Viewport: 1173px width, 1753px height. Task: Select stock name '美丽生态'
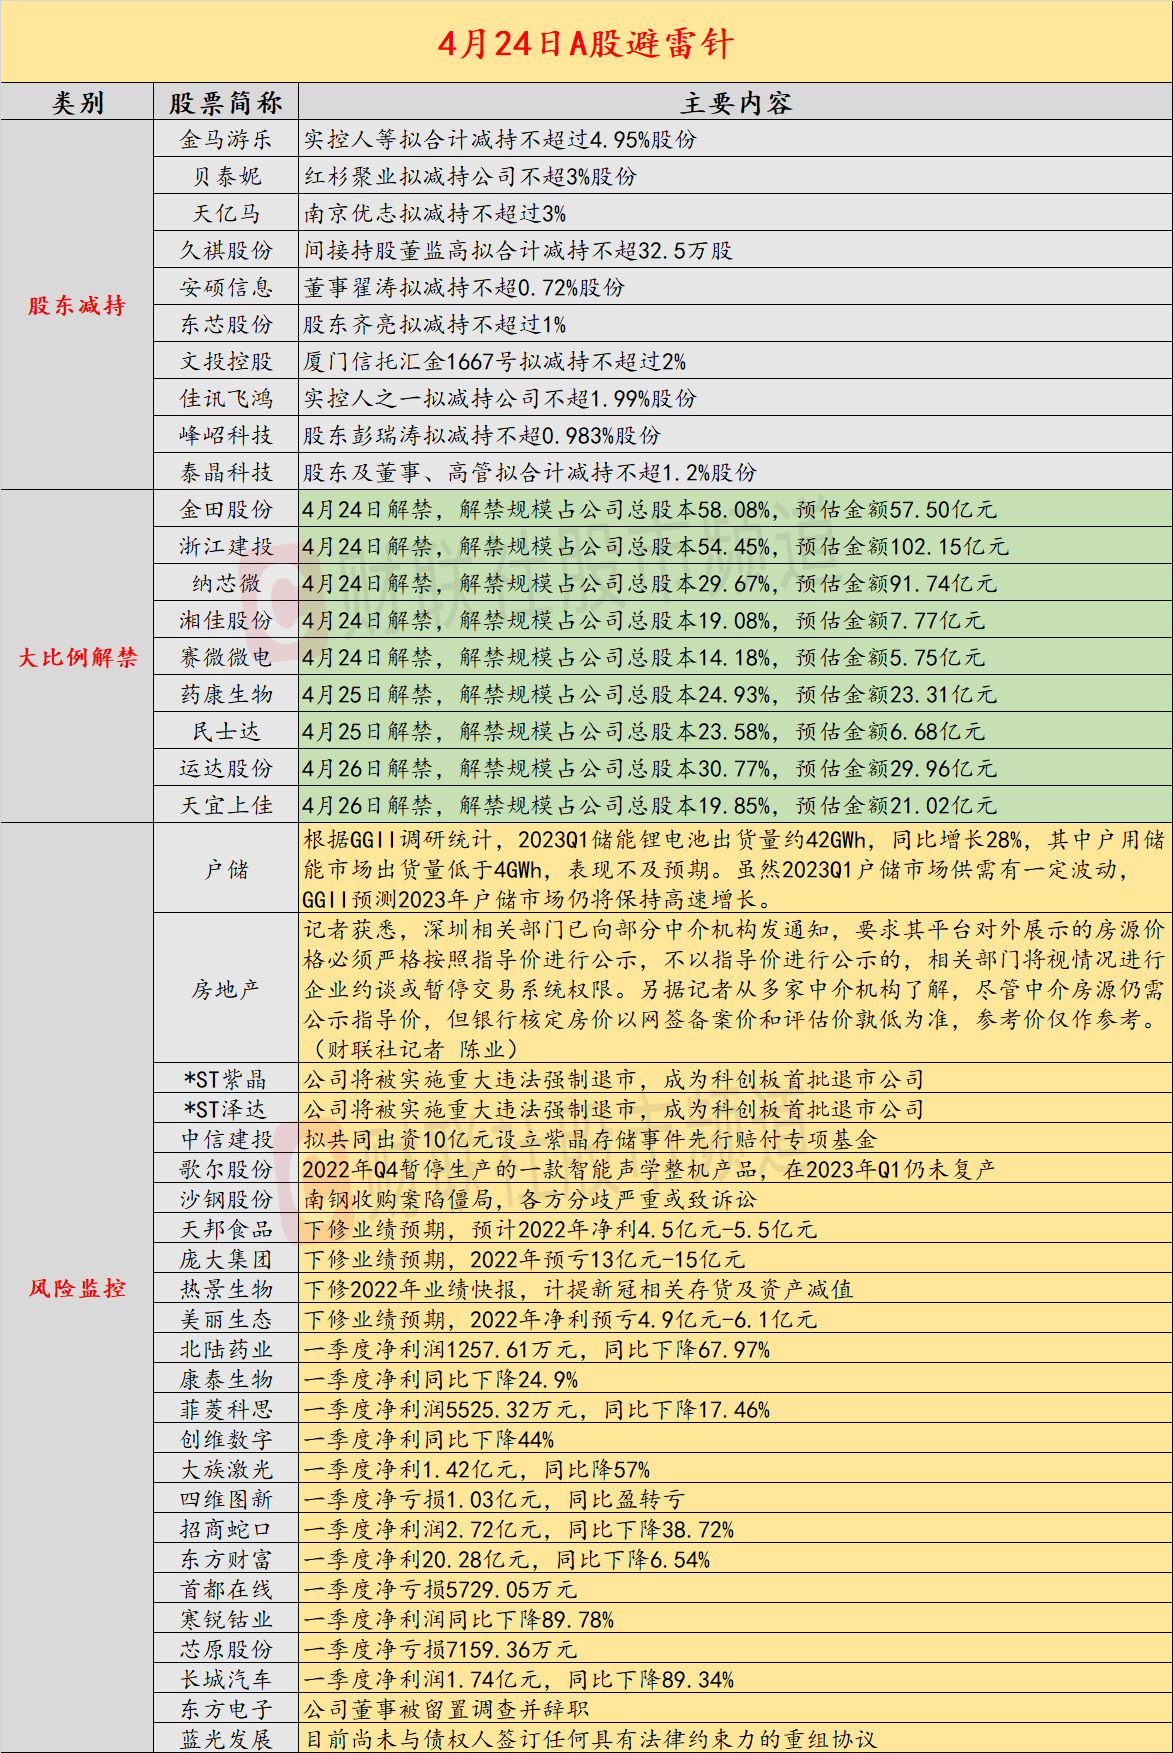[226, 1319]
